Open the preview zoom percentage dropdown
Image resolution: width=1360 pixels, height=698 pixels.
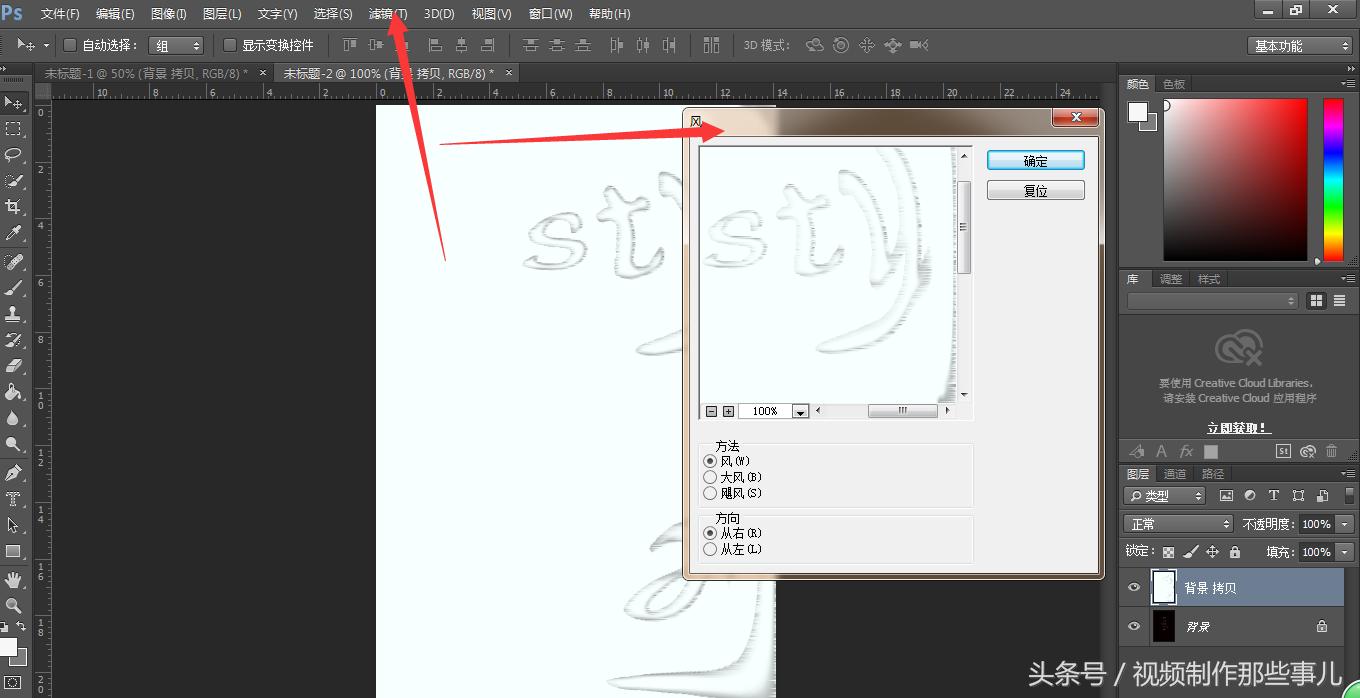tap(800, 410)
